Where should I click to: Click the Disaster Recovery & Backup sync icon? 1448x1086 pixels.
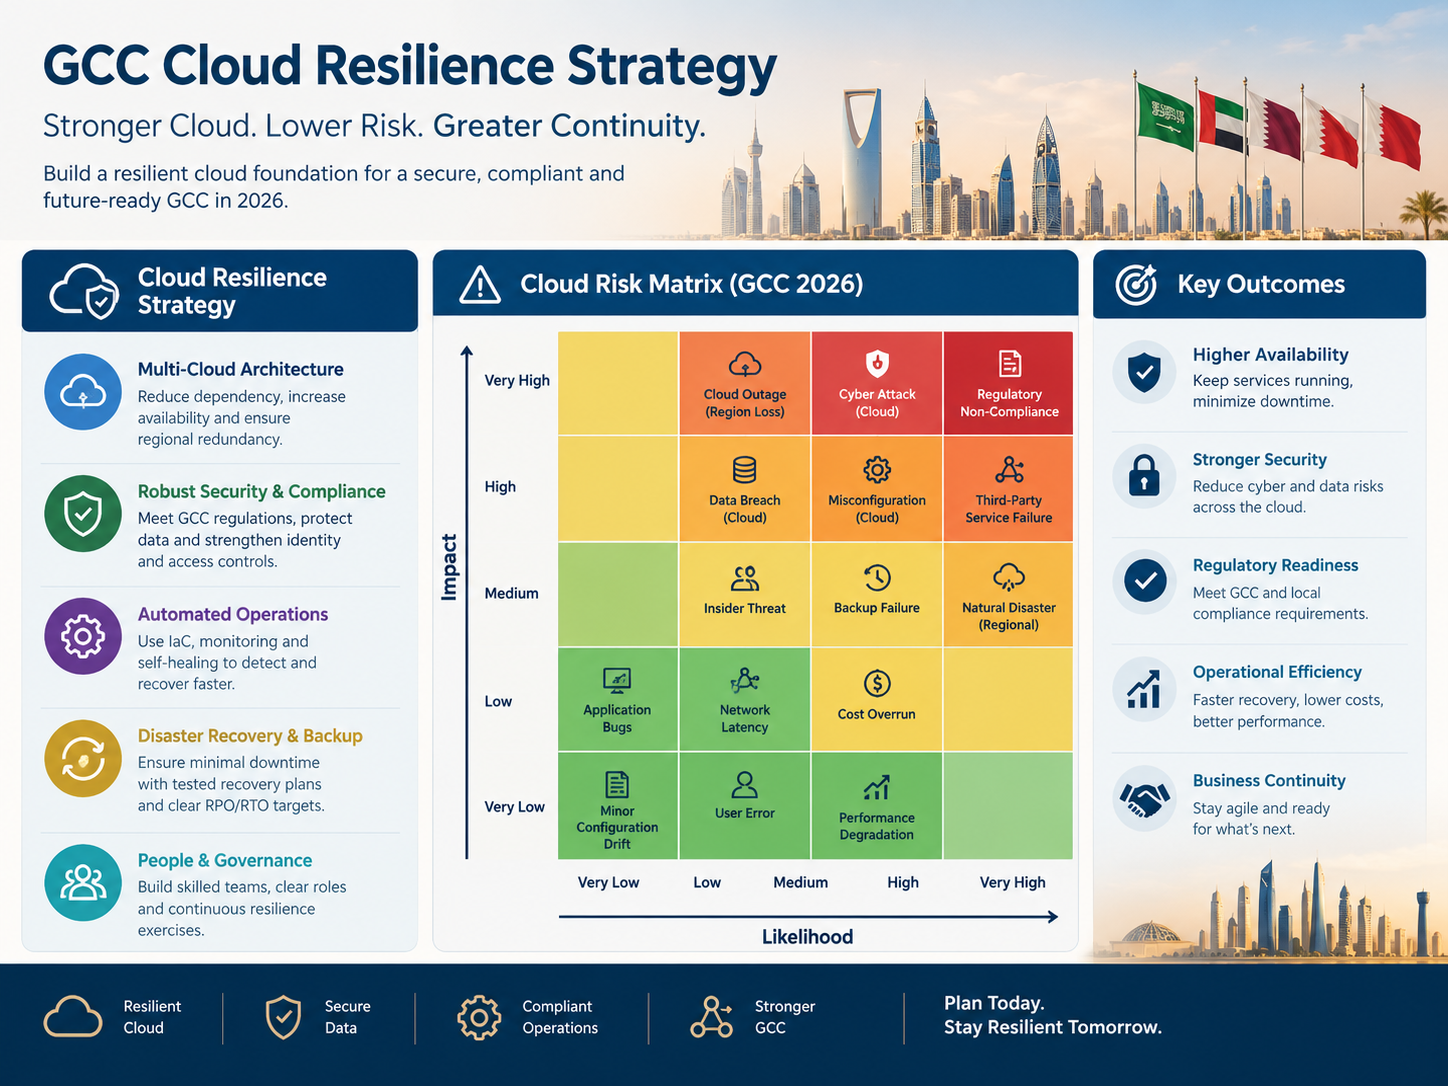coord(83,758)
